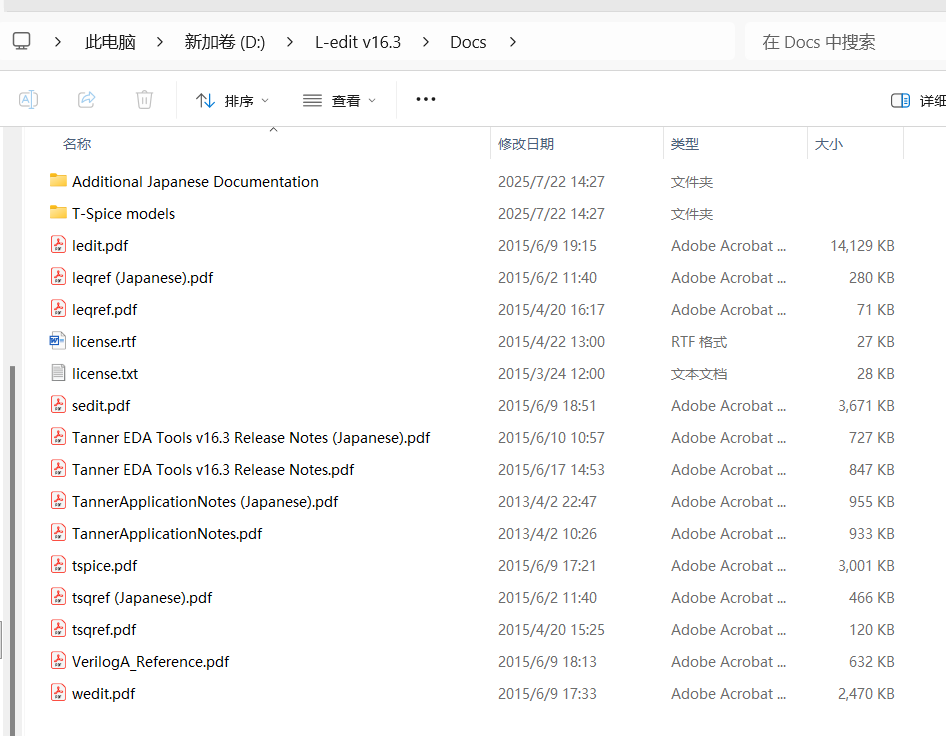Select tspice.pdf file icon
Screen dimensions: 946x736
(x=58, y=564)
